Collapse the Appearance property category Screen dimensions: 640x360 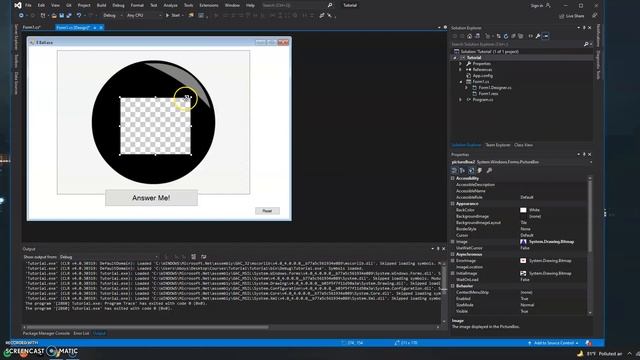(453, 204)
